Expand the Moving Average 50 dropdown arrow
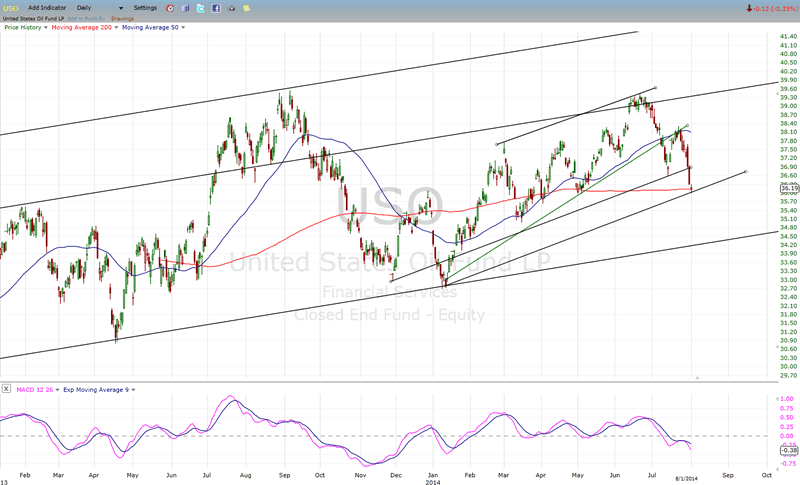The height and width of the screenshot is (485, 800). click(x=183, y=28)
